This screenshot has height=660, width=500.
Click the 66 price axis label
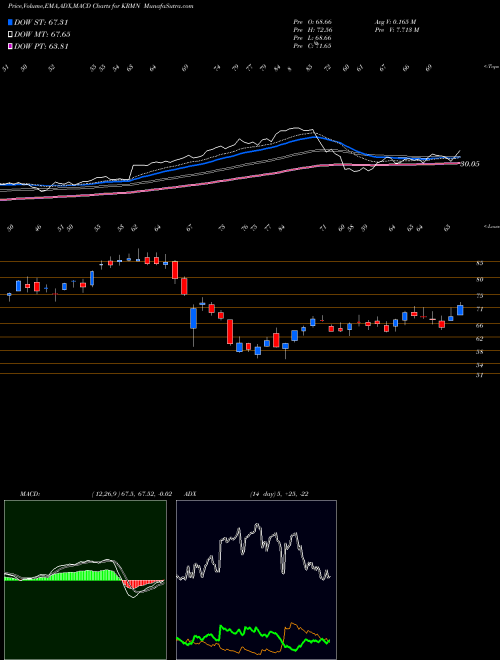(480, 325)
